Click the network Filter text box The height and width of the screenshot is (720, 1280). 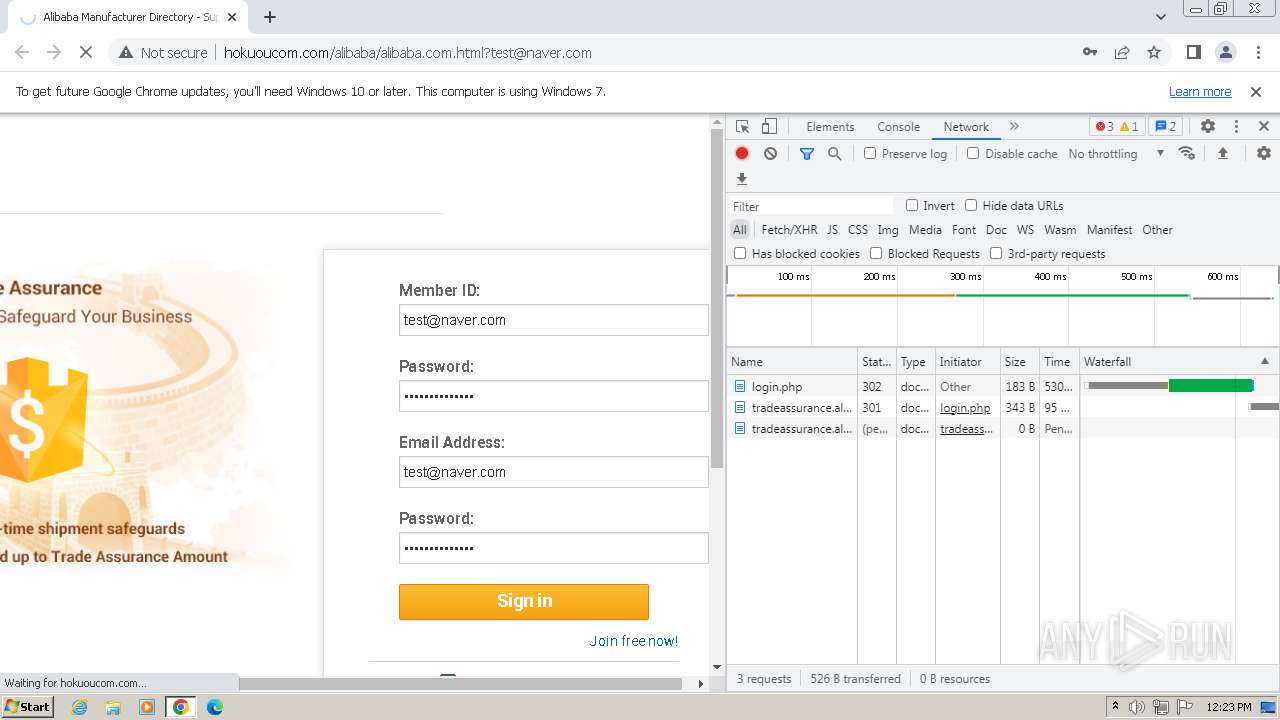click(x=811, y=206)
